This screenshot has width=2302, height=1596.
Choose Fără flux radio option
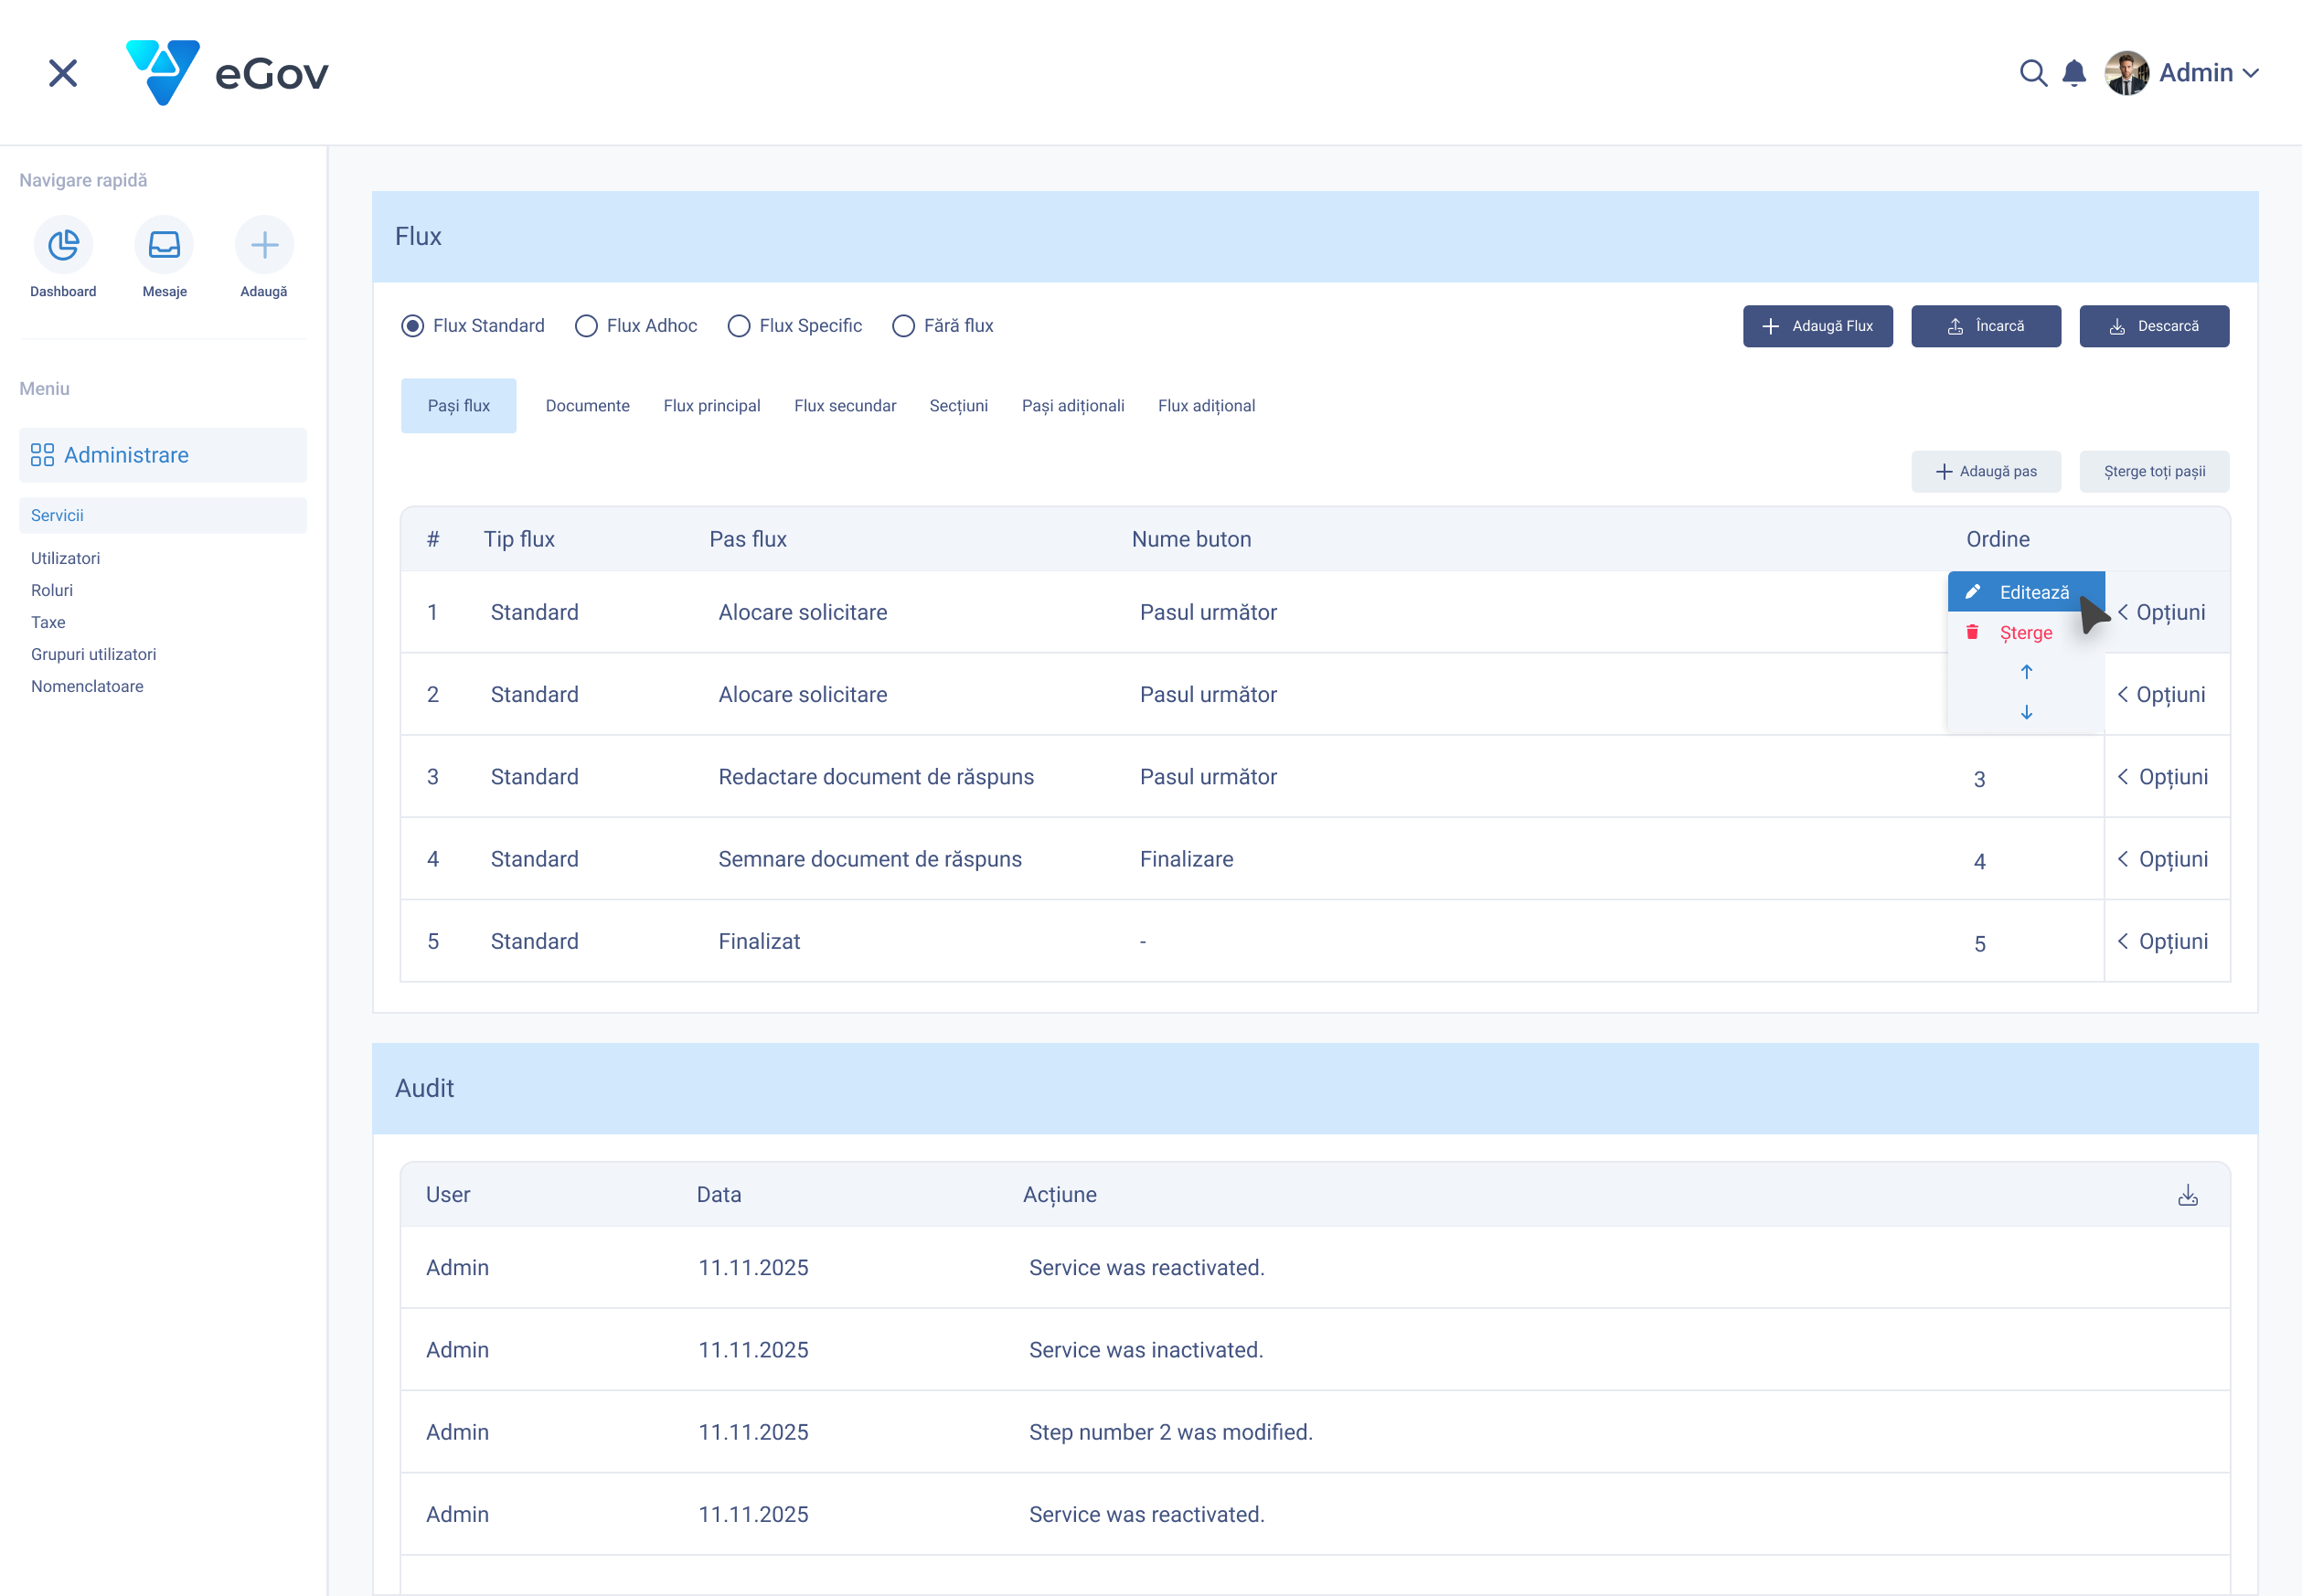pos(903,326)
